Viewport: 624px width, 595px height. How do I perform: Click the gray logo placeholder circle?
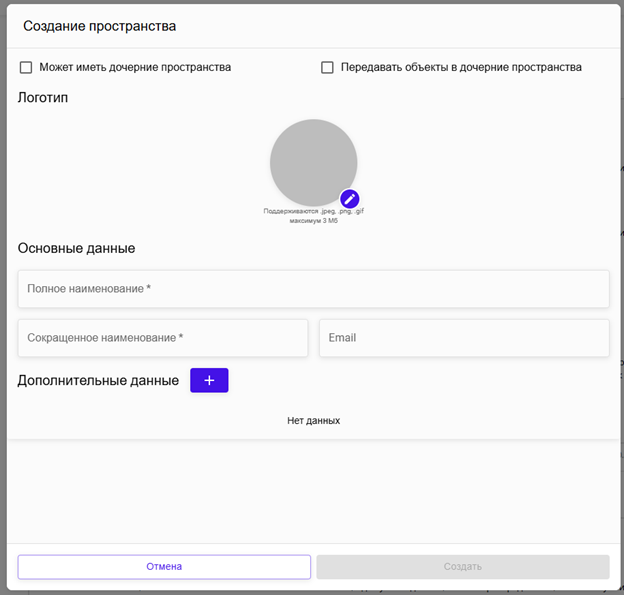(314, 163)
